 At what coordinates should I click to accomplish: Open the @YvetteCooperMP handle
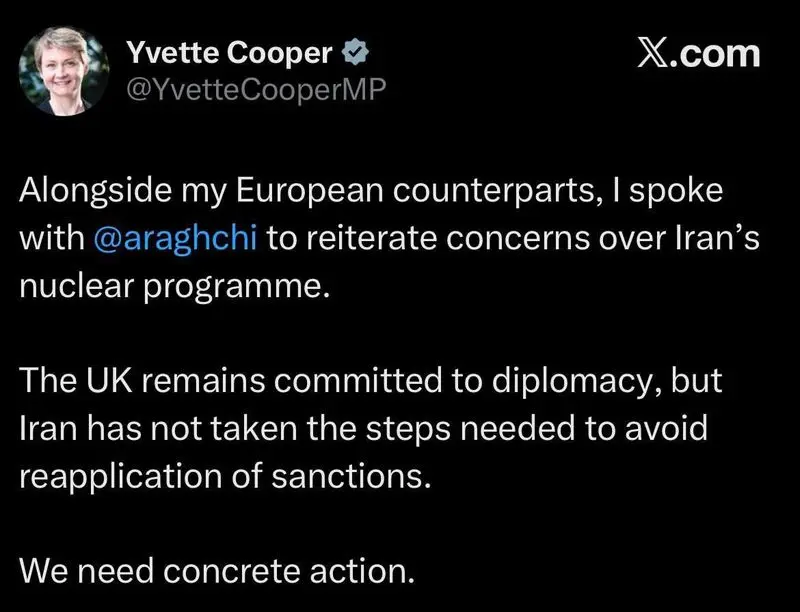[253, 90]
